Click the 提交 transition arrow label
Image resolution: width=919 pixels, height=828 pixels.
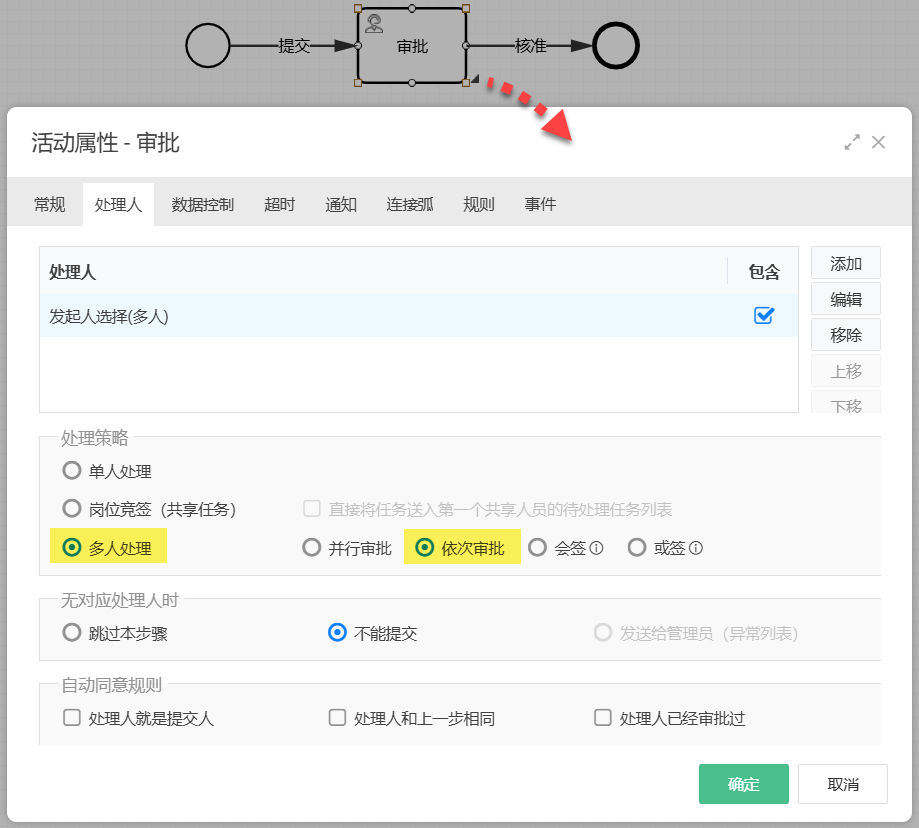click(x=293, y=44)
